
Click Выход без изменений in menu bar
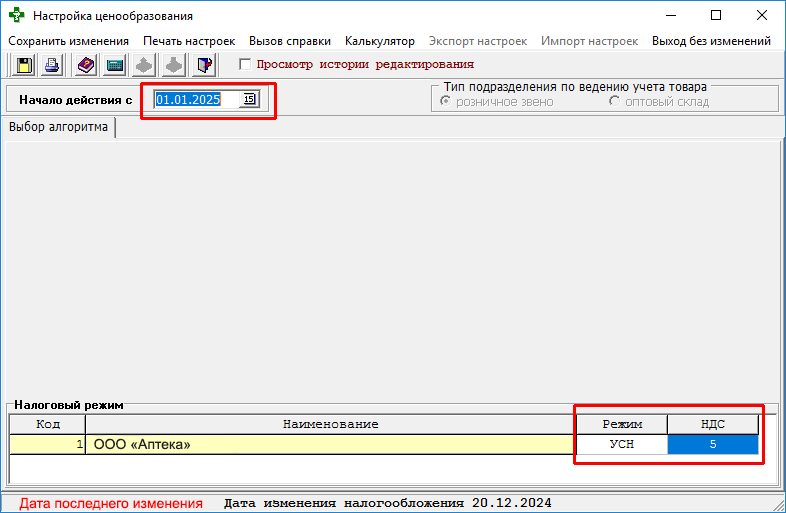click(x=711, y=41)
